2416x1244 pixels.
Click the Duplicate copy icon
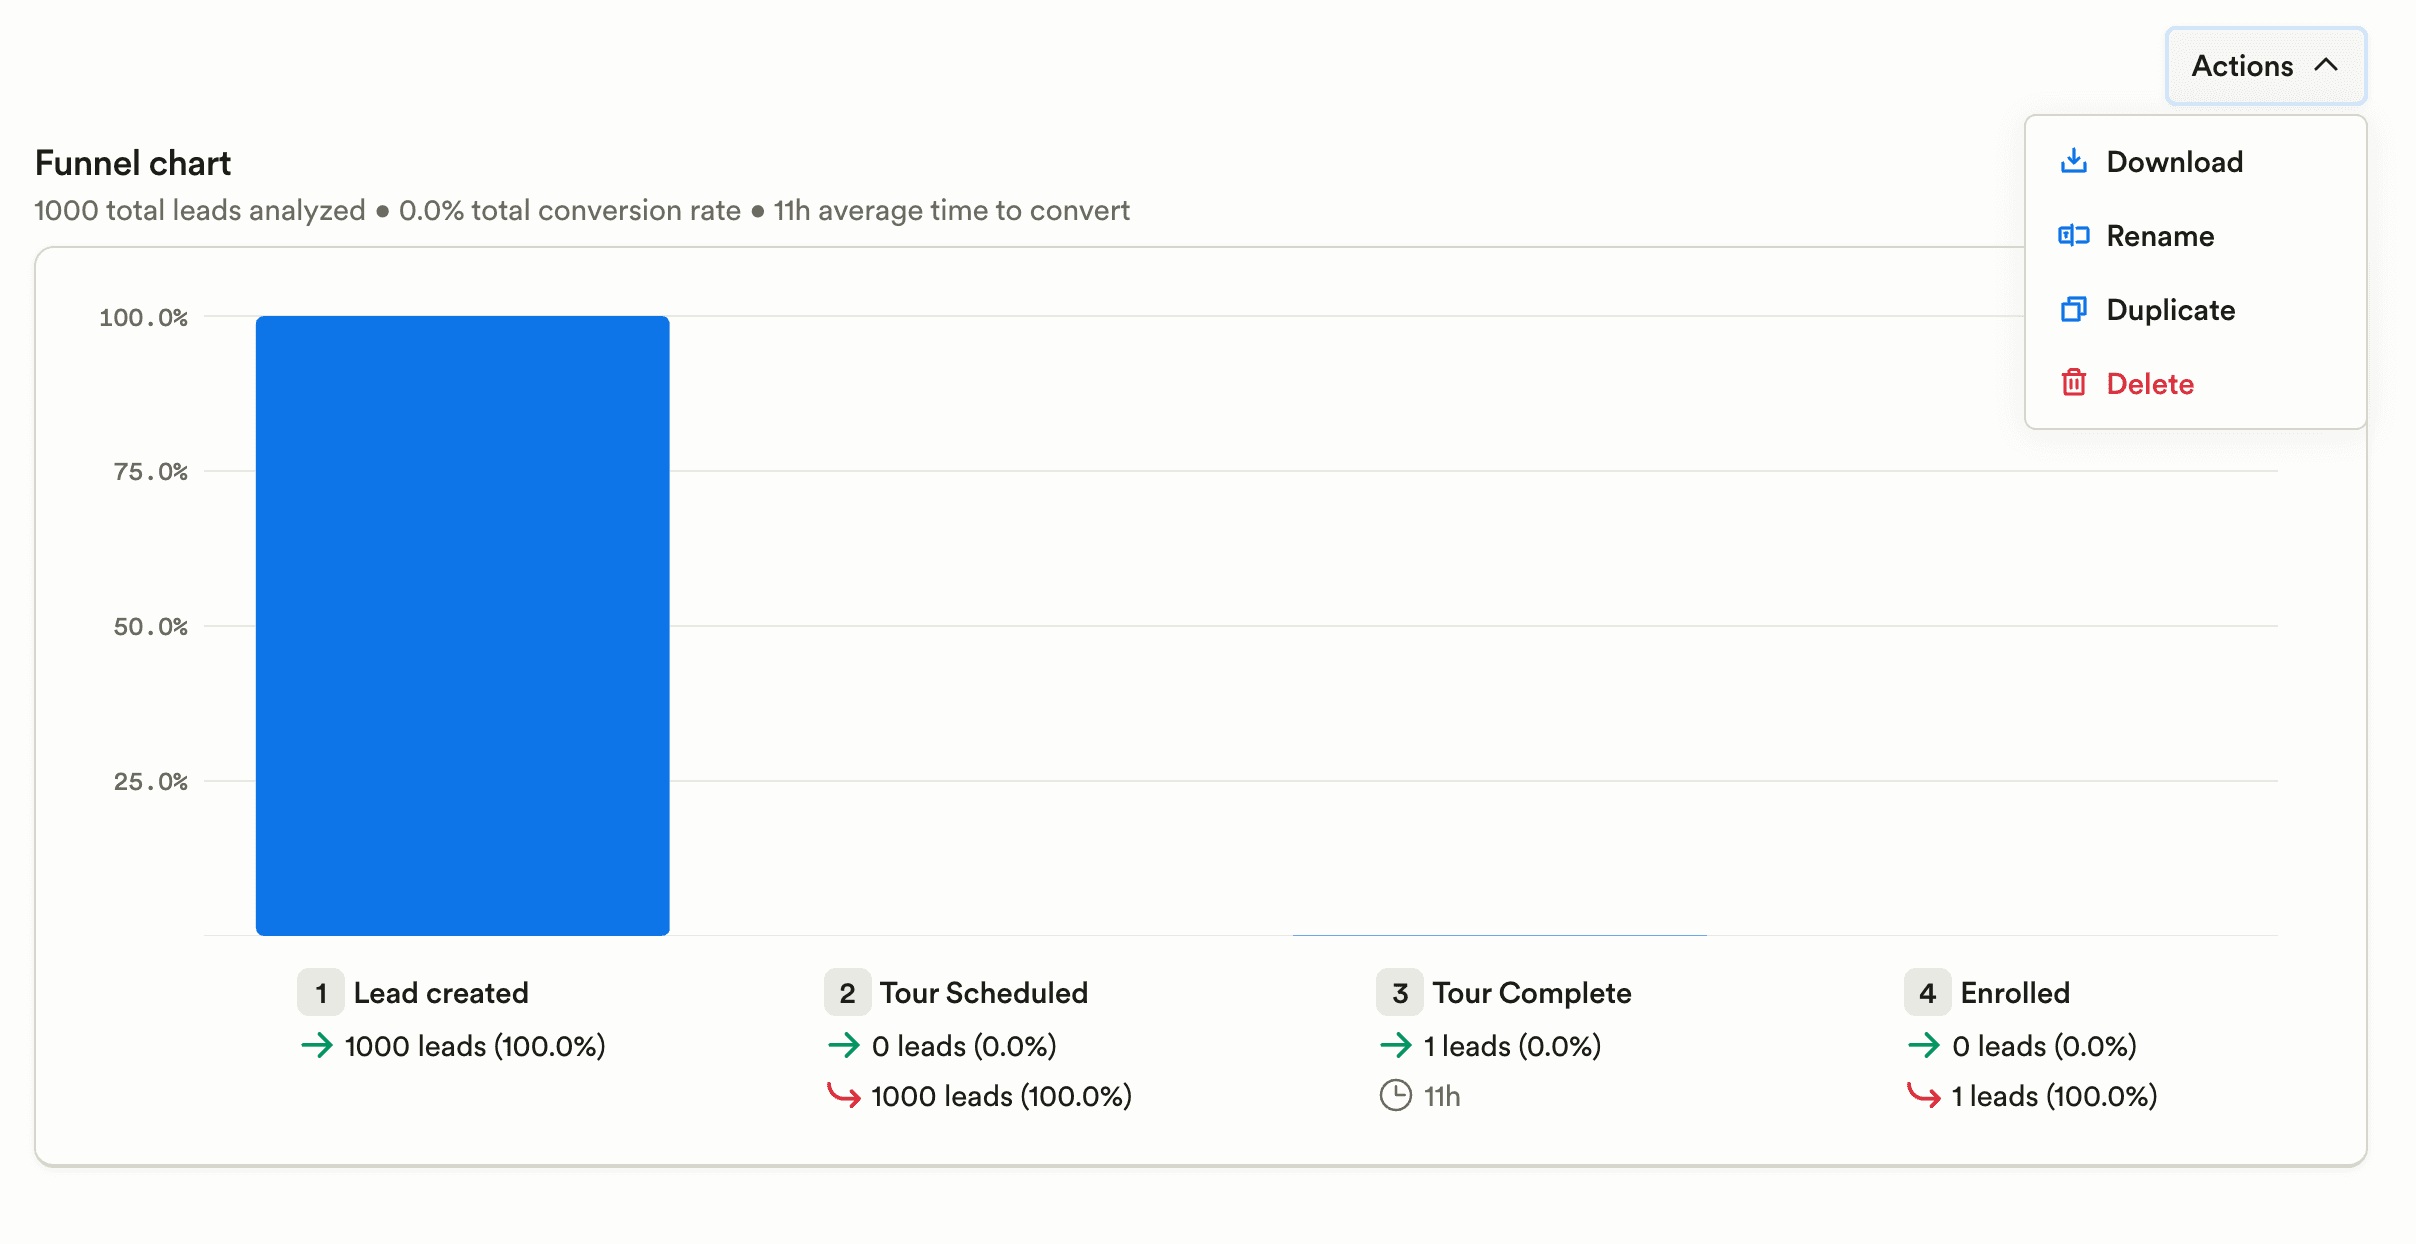2074,309
